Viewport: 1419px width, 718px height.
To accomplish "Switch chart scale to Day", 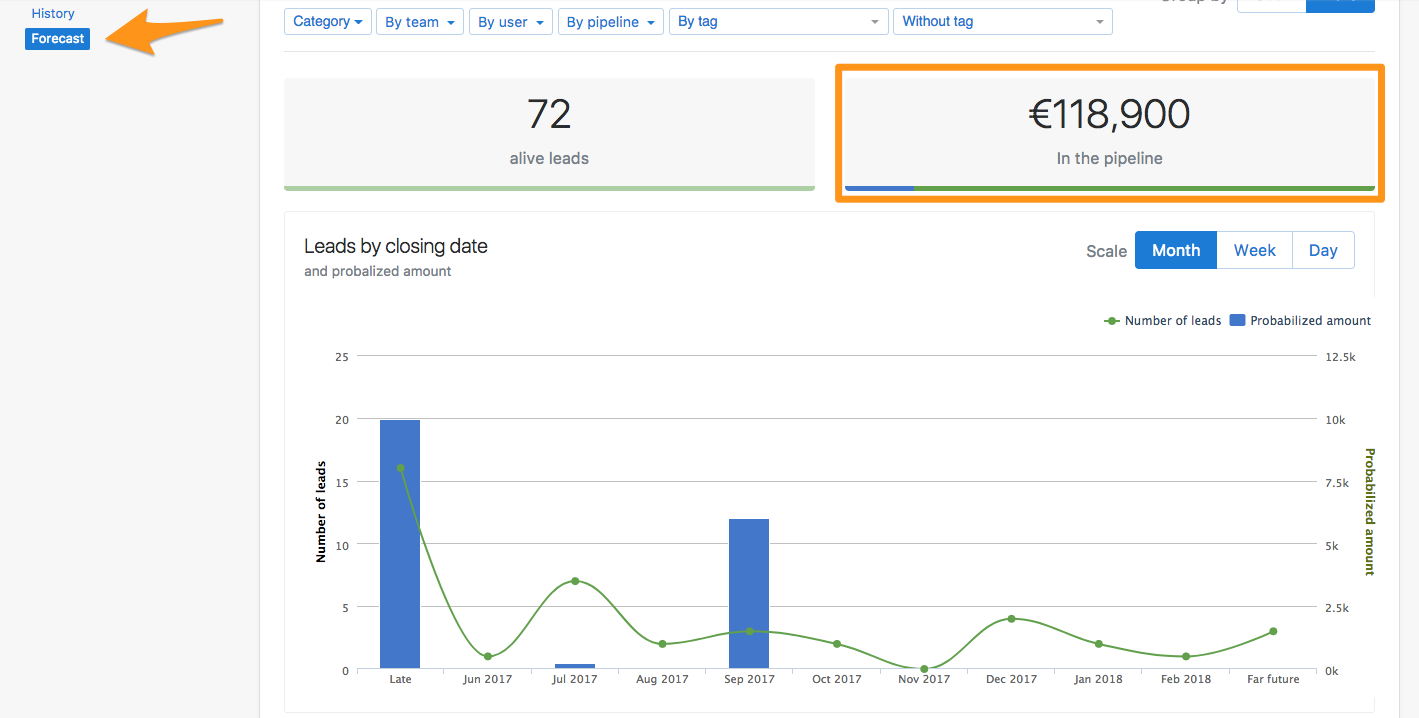I will pos(1323,251).
